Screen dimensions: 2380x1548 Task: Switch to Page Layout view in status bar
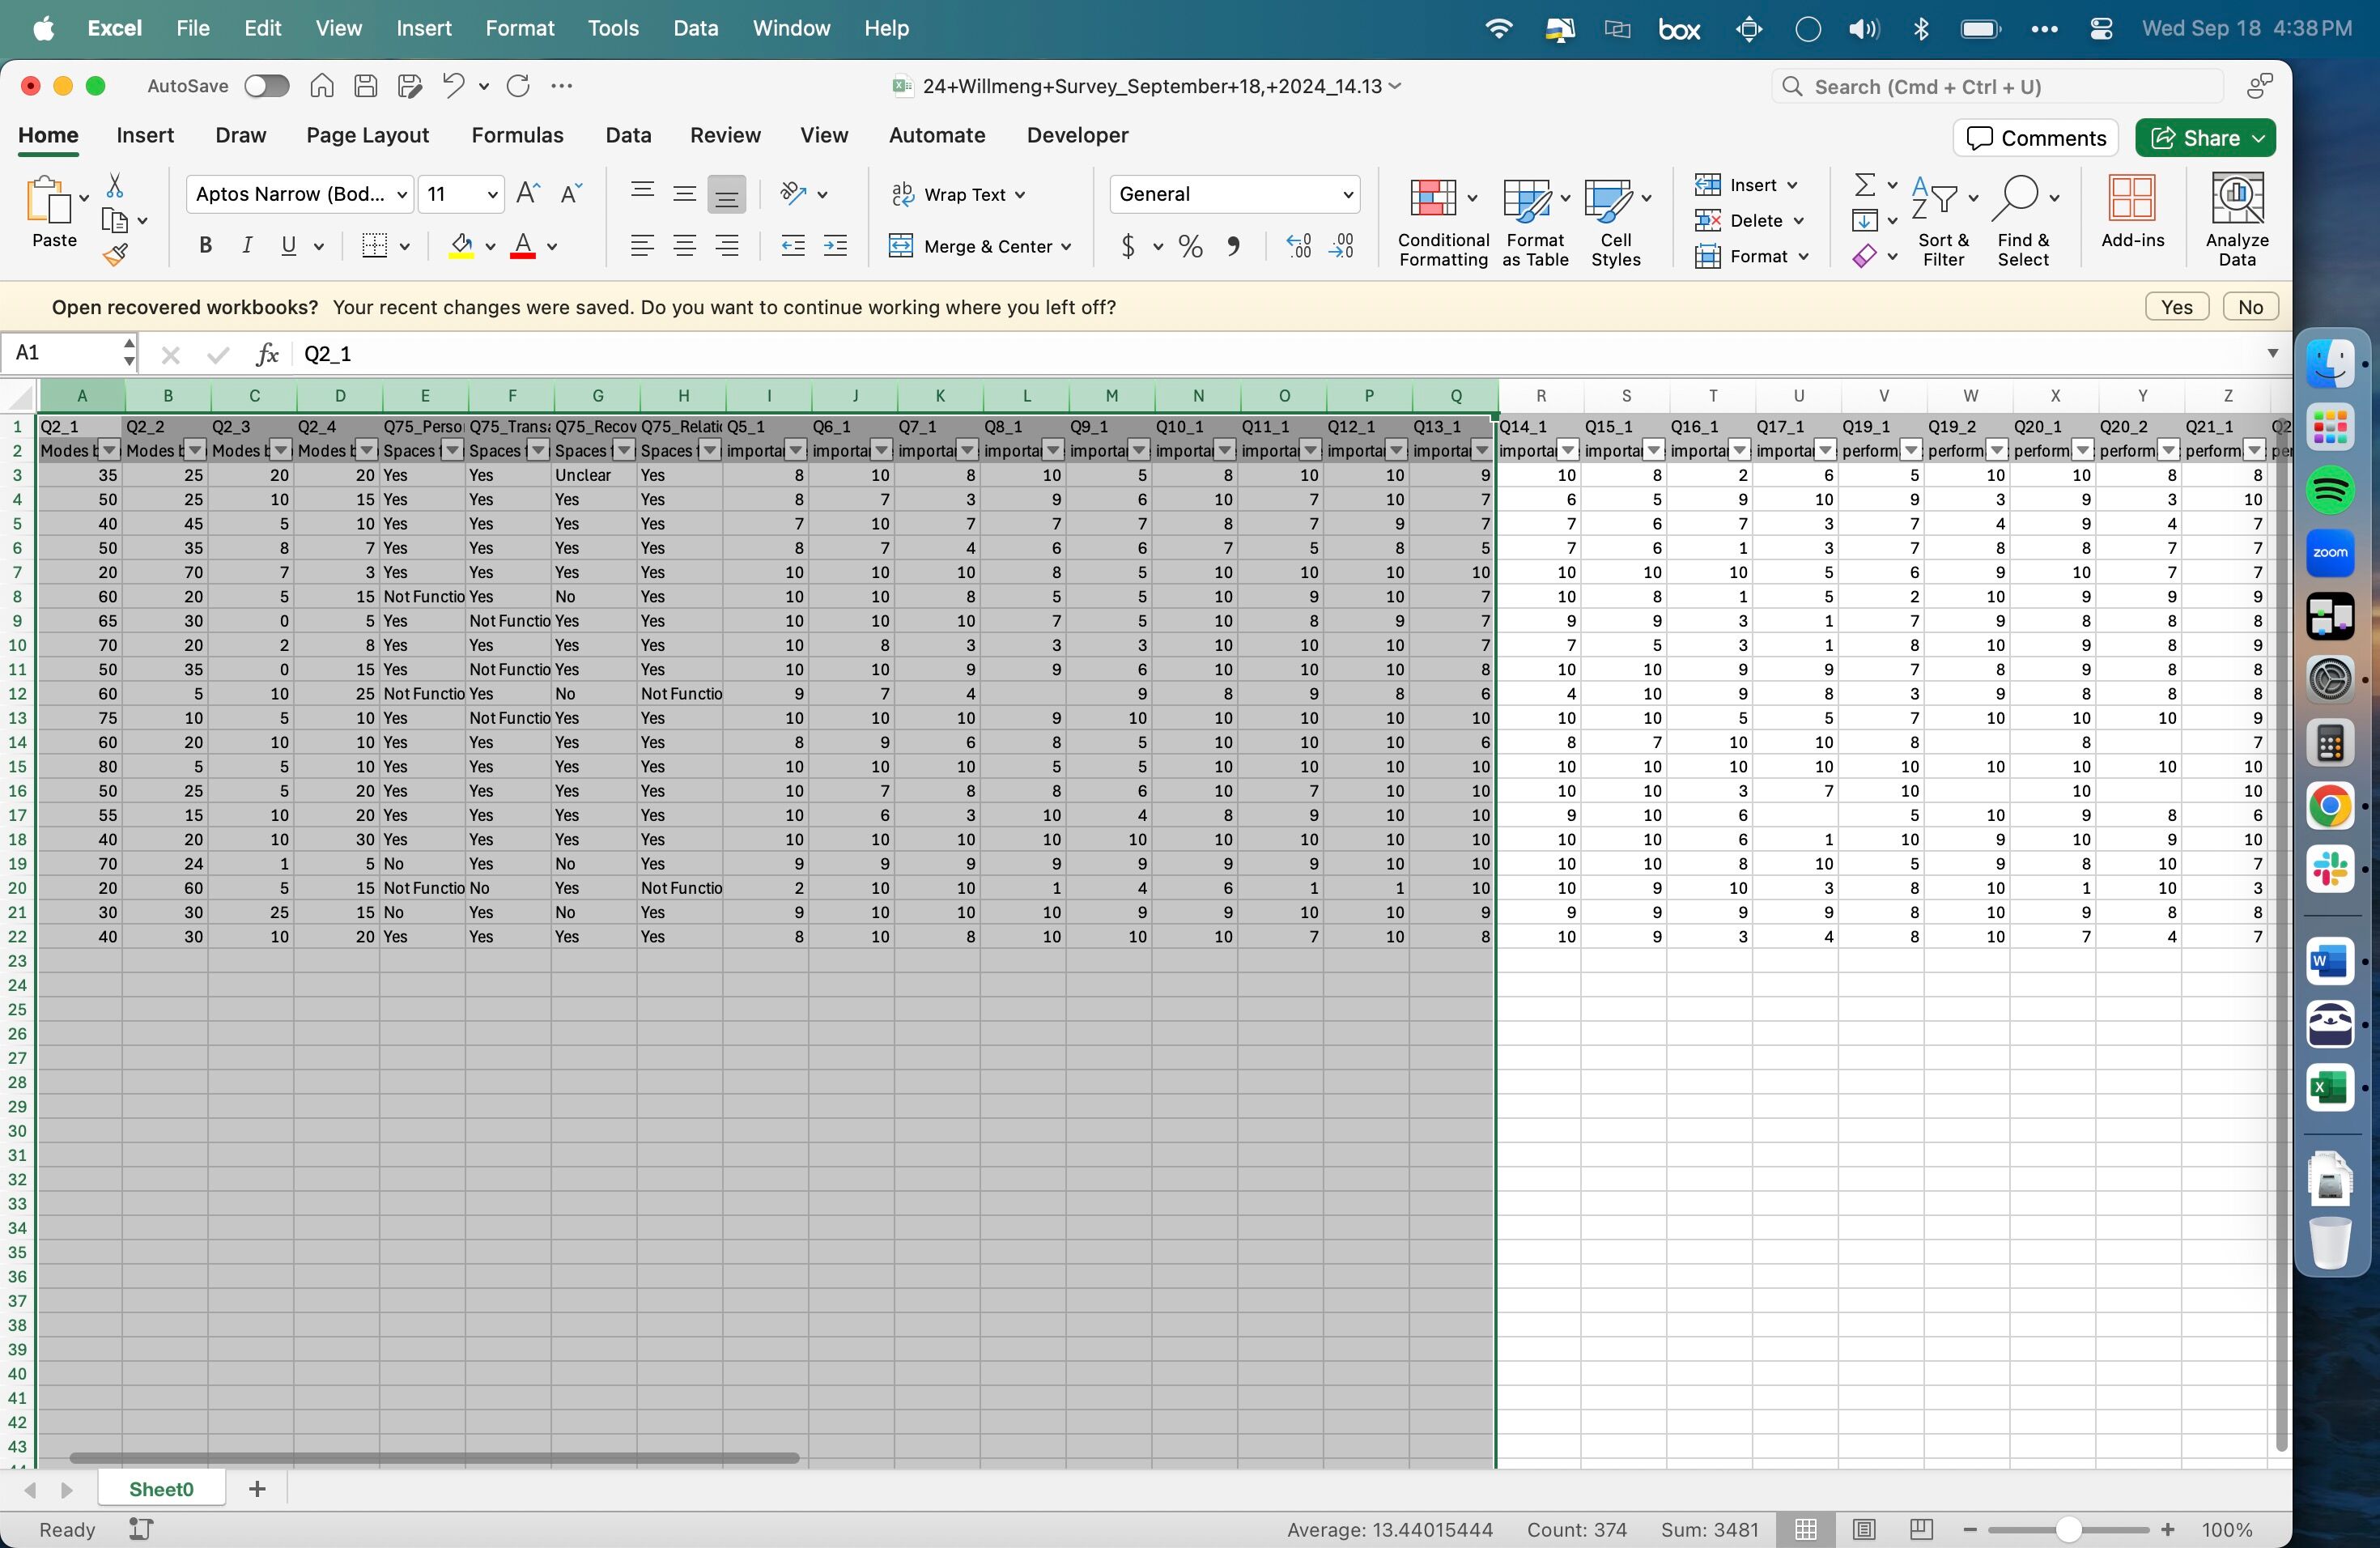click(x=1863, y=1529)
